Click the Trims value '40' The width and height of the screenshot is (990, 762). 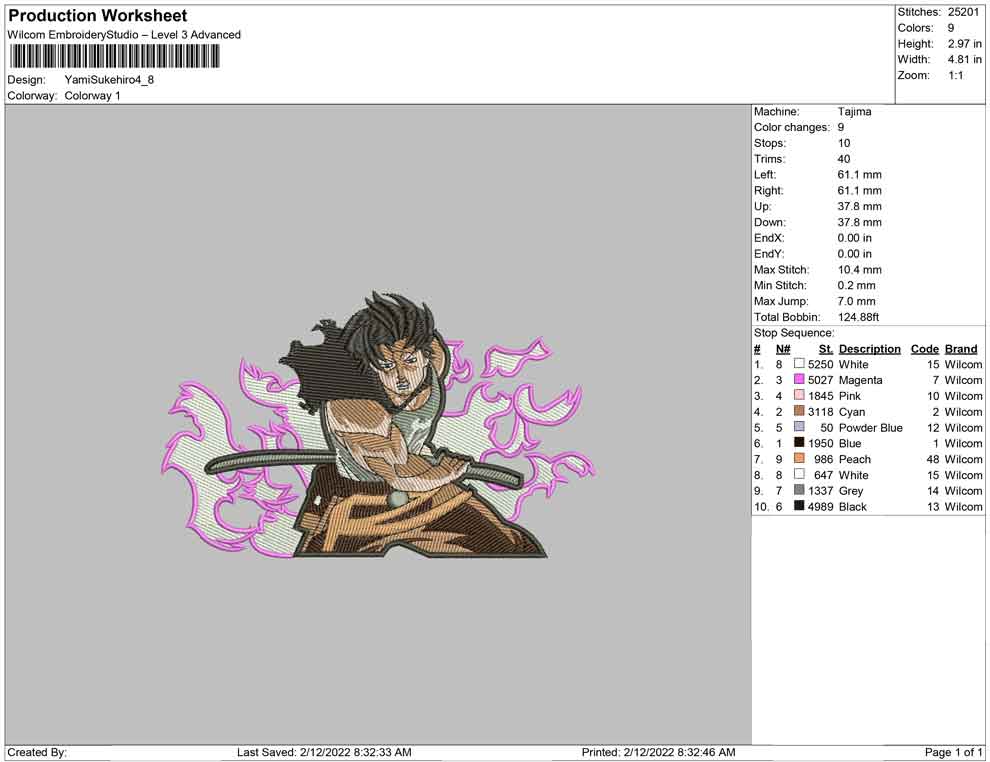[844, 159]
